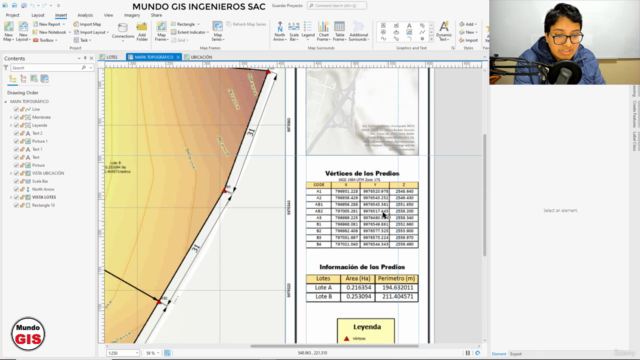Open the zoom percentage dropdown
640x360 pixels.
pyautogui.click(x=158, y=353)
